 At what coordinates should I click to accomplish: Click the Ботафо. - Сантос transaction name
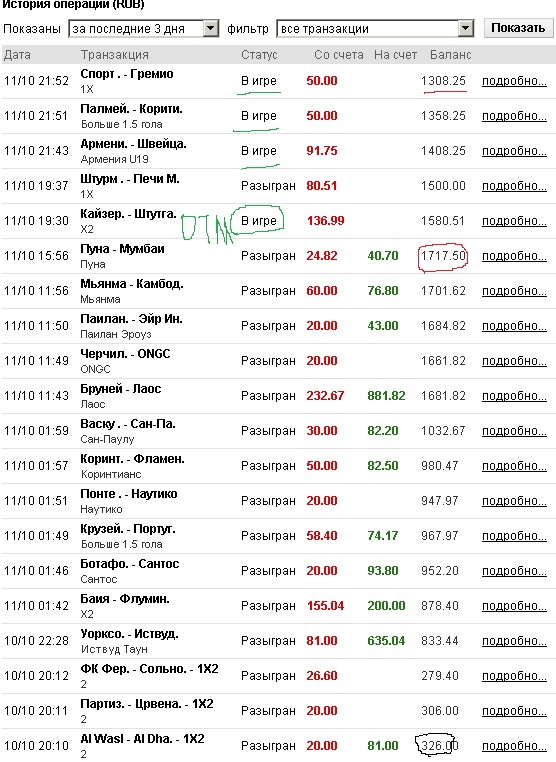[x=130, y=564]
